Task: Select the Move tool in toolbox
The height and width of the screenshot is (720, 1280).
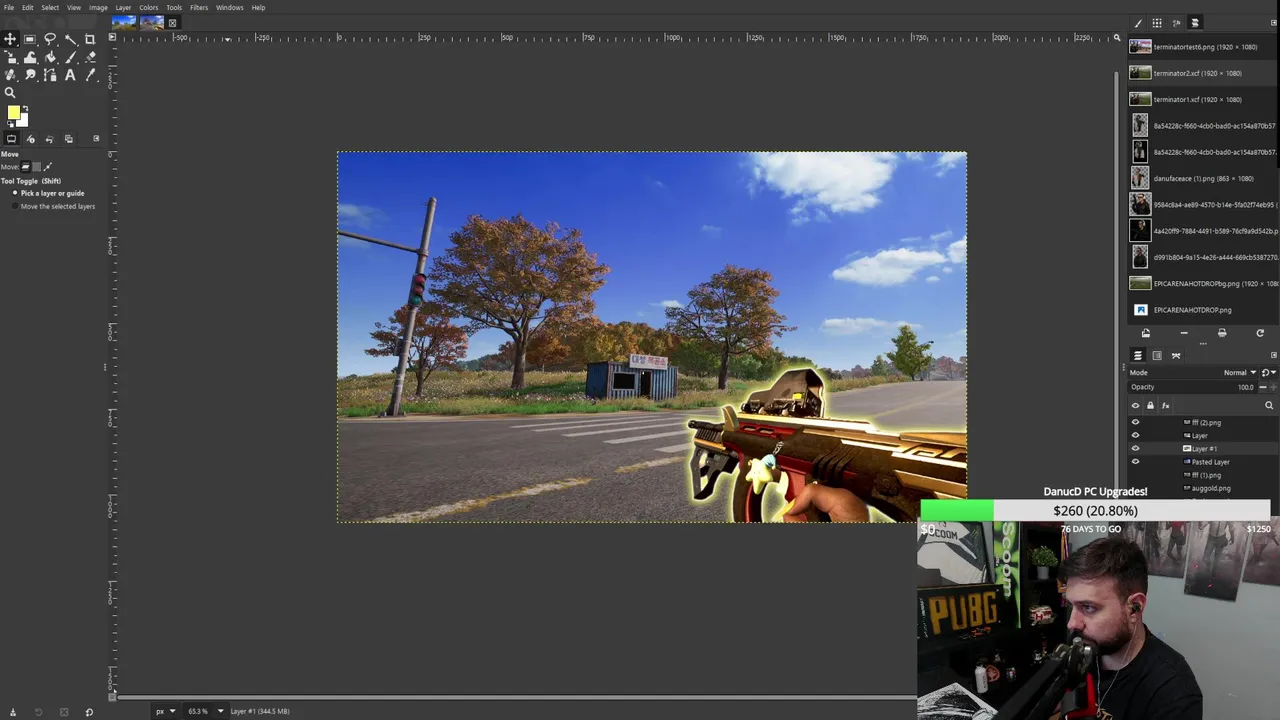Action: tap(10, 39)
